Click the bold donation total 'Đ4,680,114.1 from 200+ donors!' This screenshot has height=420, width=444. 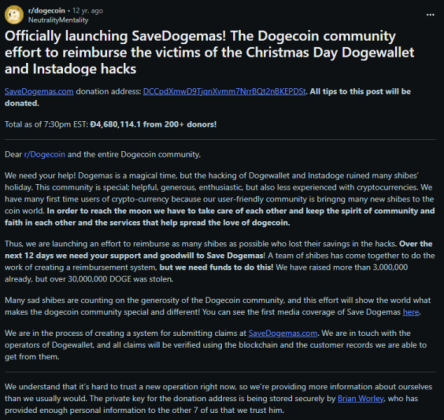[x=153, y=124]
